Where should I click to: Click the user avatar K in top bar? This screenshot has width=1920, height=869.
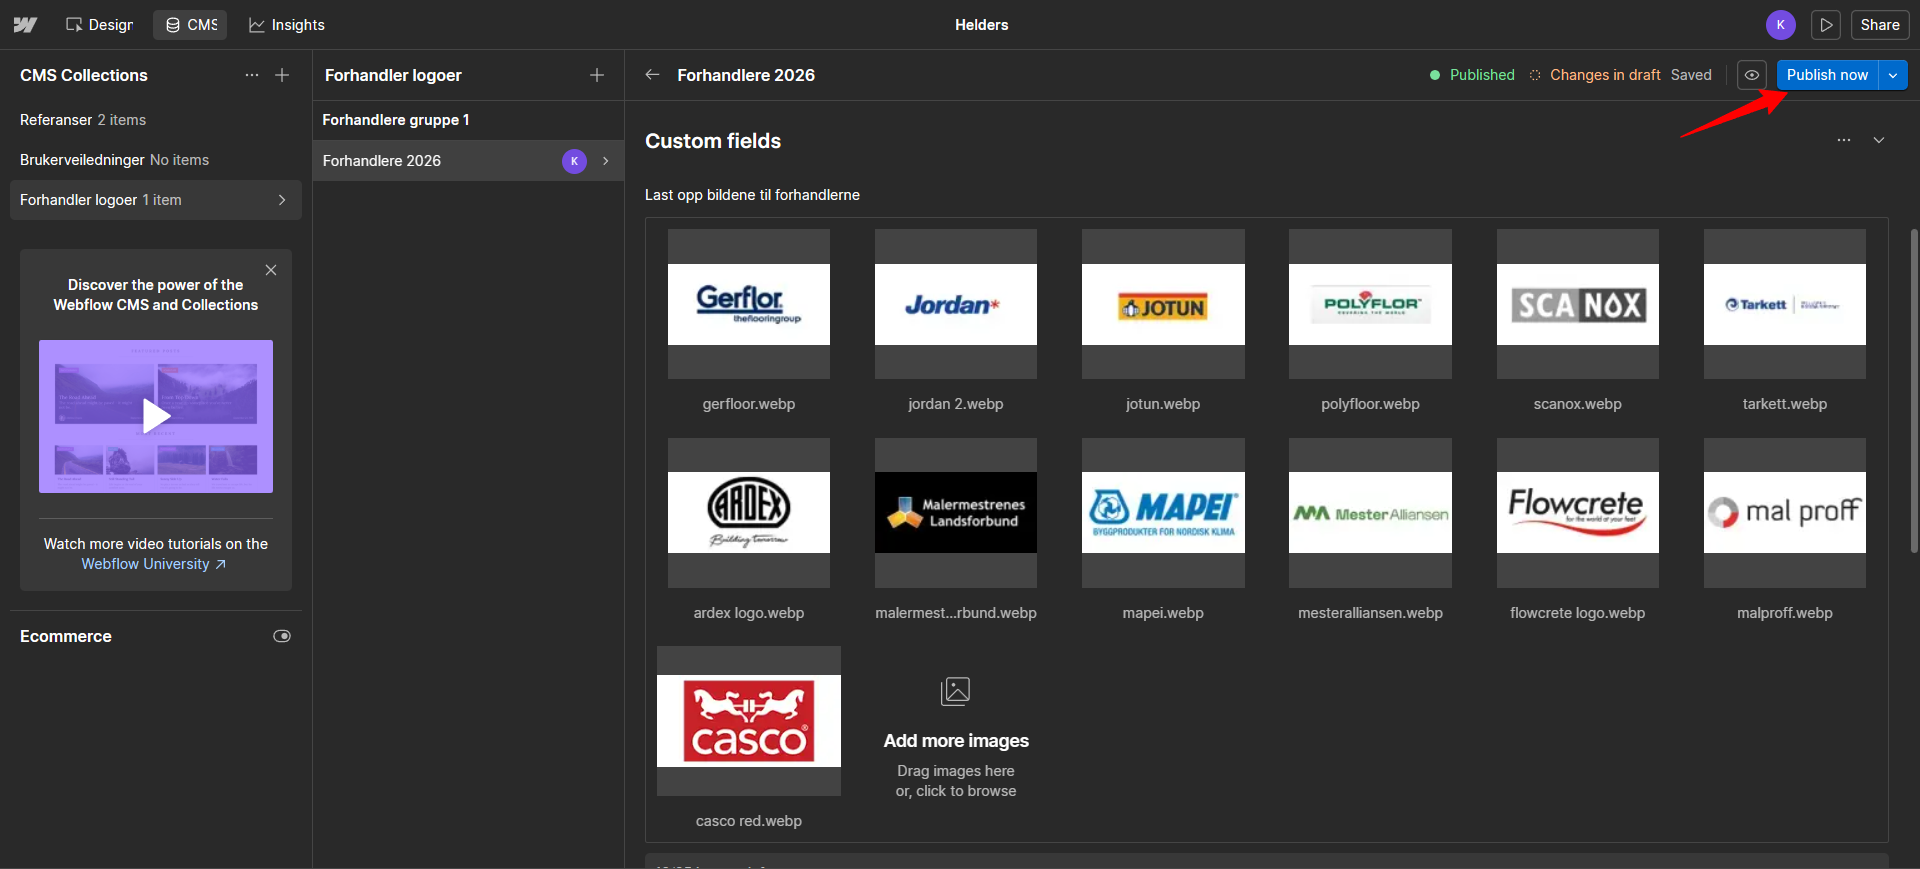click(1780, 25)
